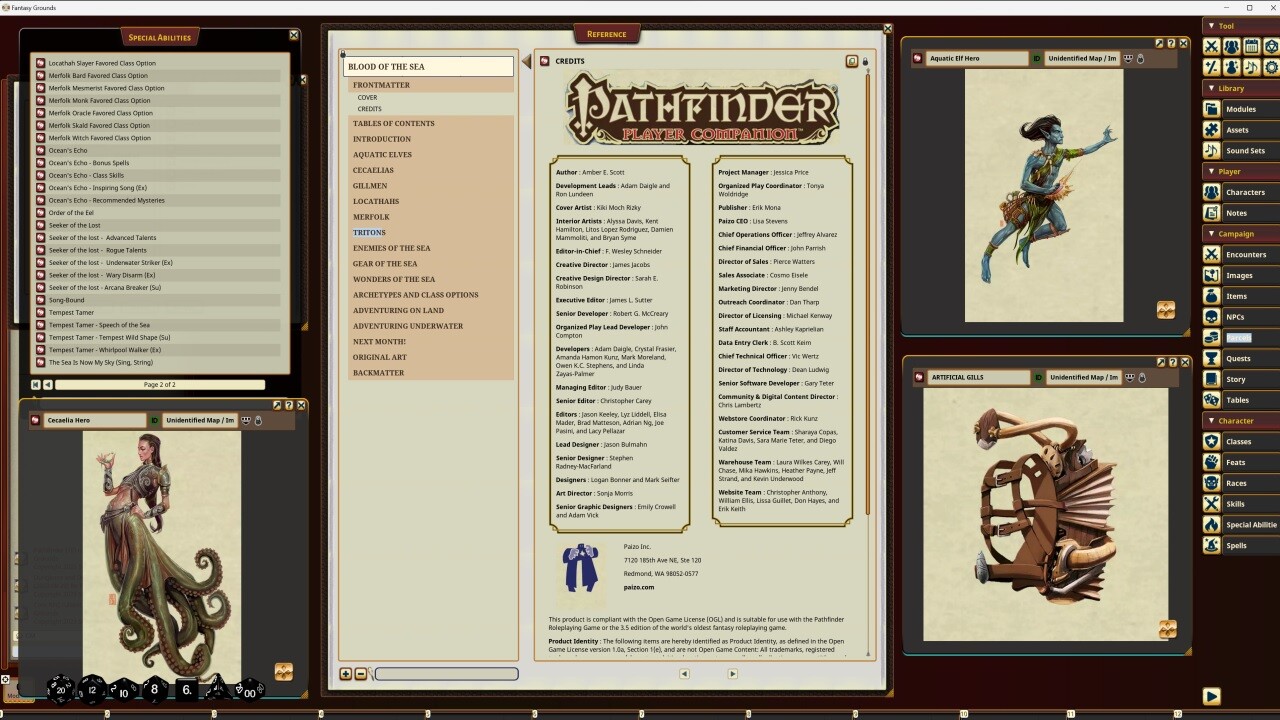This screenshot has height=720, width=1280.
Task: Toggle the lock icon on the Credits page
Action: 866,61
